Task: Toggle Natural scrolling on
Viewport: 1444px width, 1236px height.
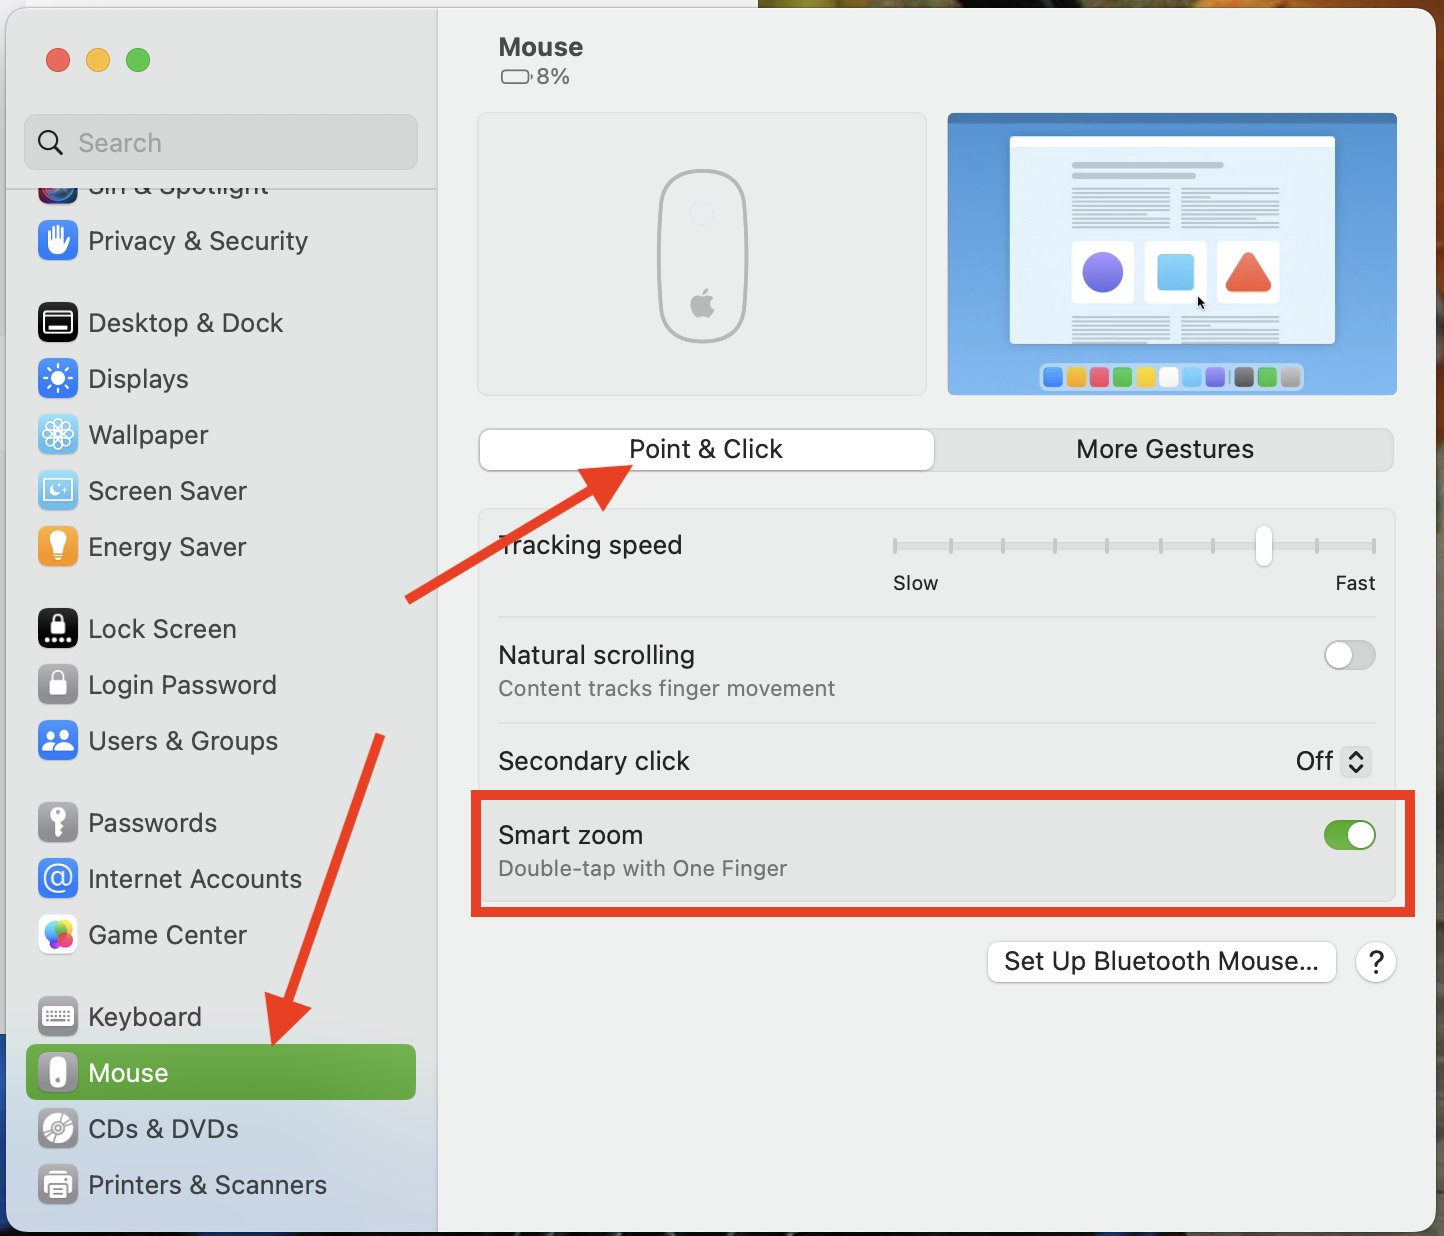Action: (1349, 655)
